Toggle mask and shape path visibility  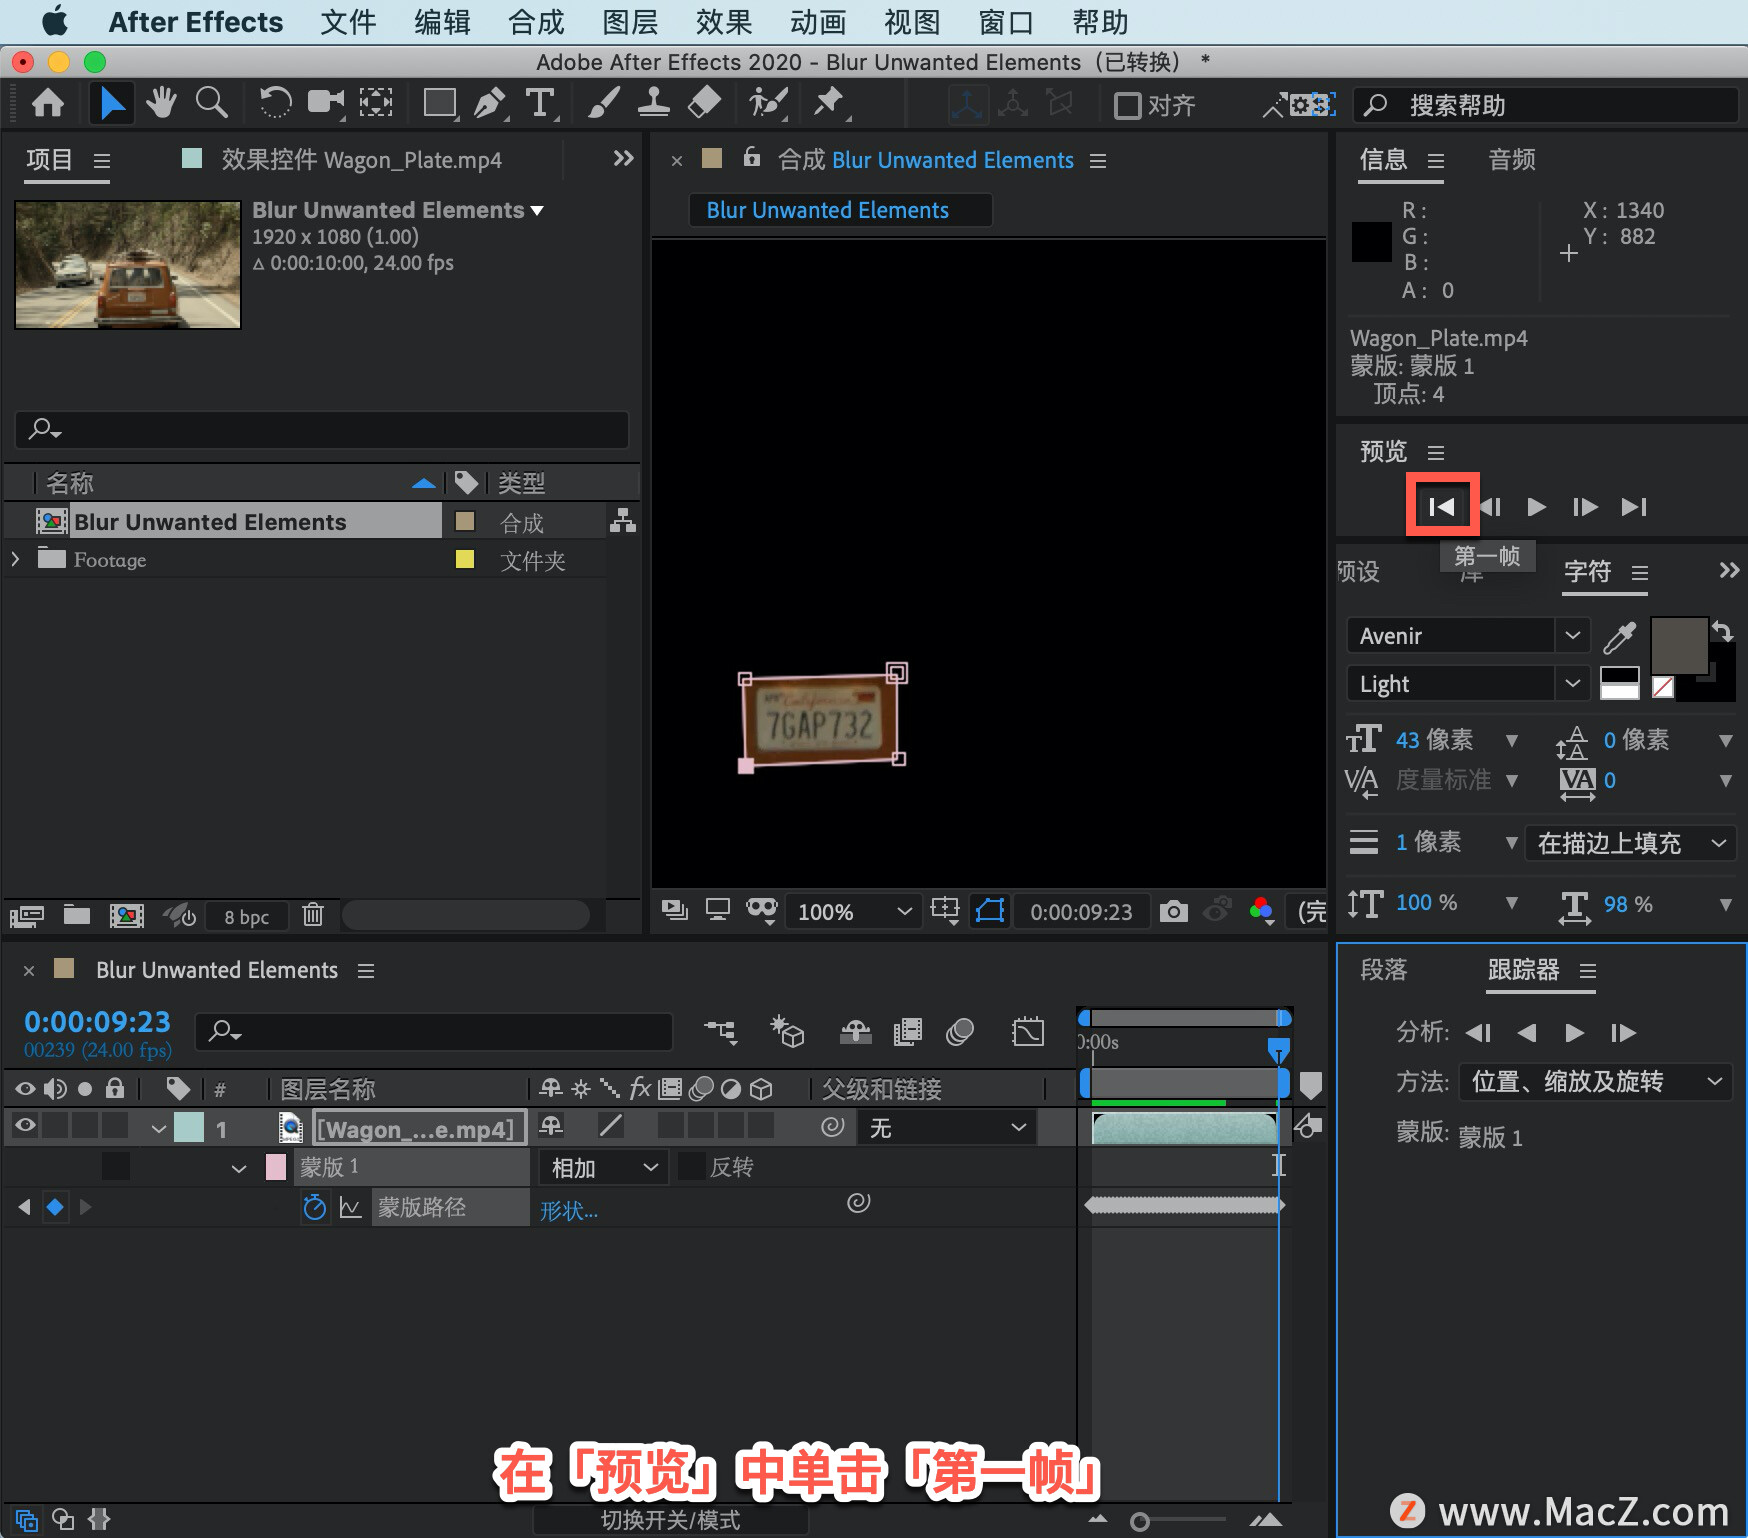[990, 911]
